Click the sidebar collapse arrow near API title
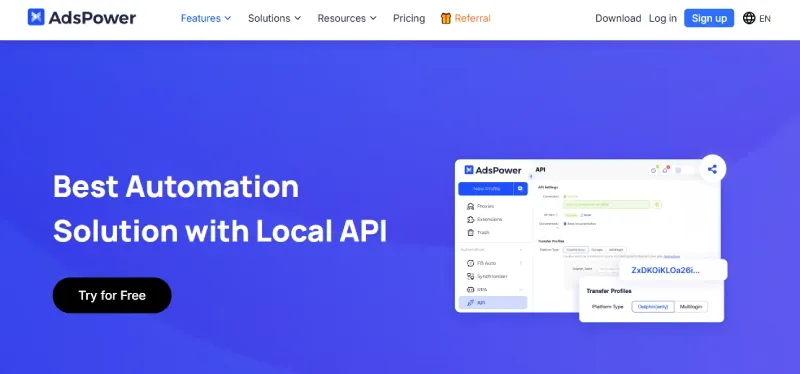The width and height of the screenshot is (800, 374). click(x=531, y=176)
